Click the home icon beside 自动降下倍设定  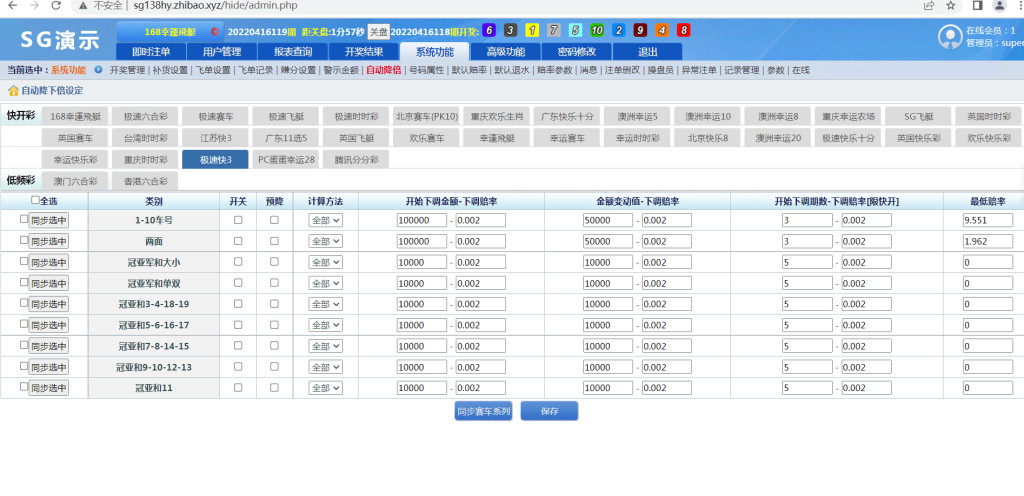(x=13, y=89)
